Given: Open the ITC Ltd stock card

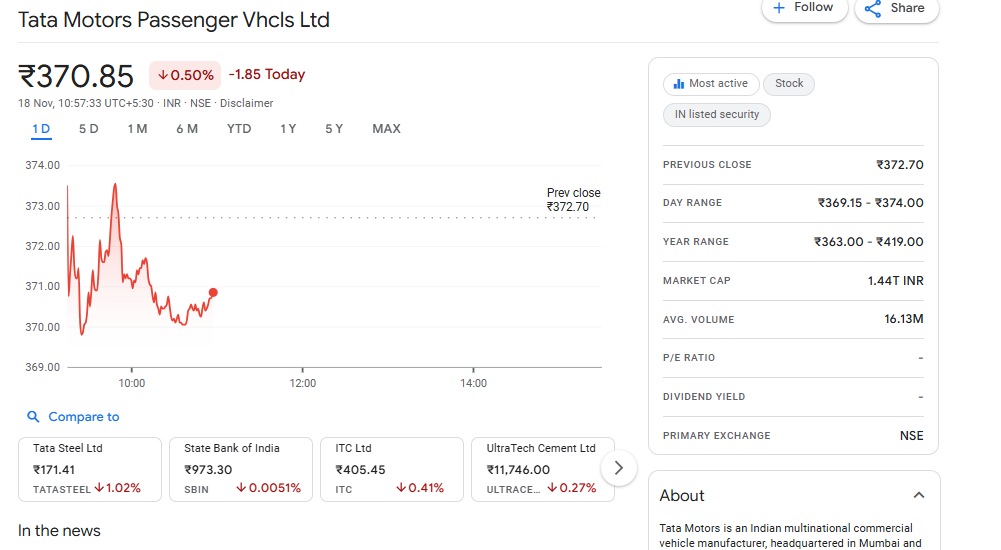Looking at the screenshot, I should (392, 468).
